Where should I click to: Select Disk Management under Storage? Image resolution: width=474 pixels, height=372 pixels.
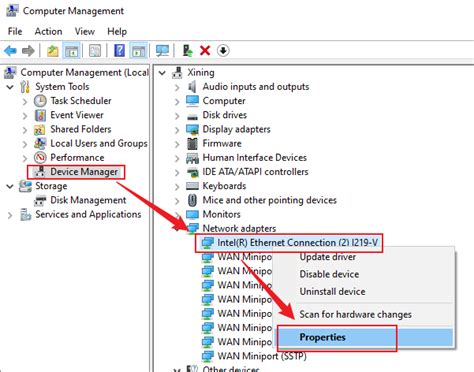88,200
